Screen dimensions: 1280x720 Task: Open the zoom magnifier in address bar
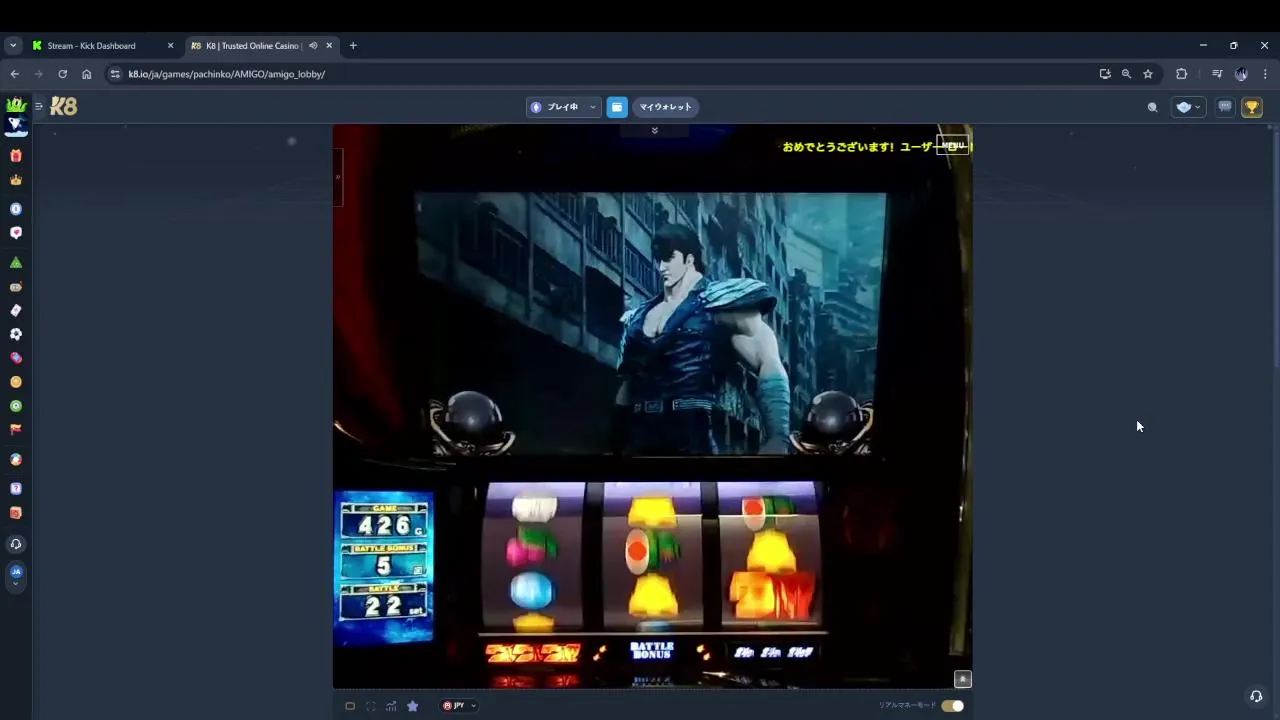[x=1126, y=74]
